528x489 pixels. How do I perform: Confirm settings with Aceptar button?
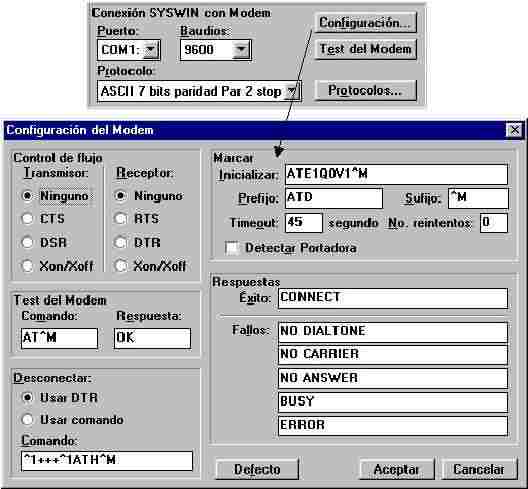397,469
